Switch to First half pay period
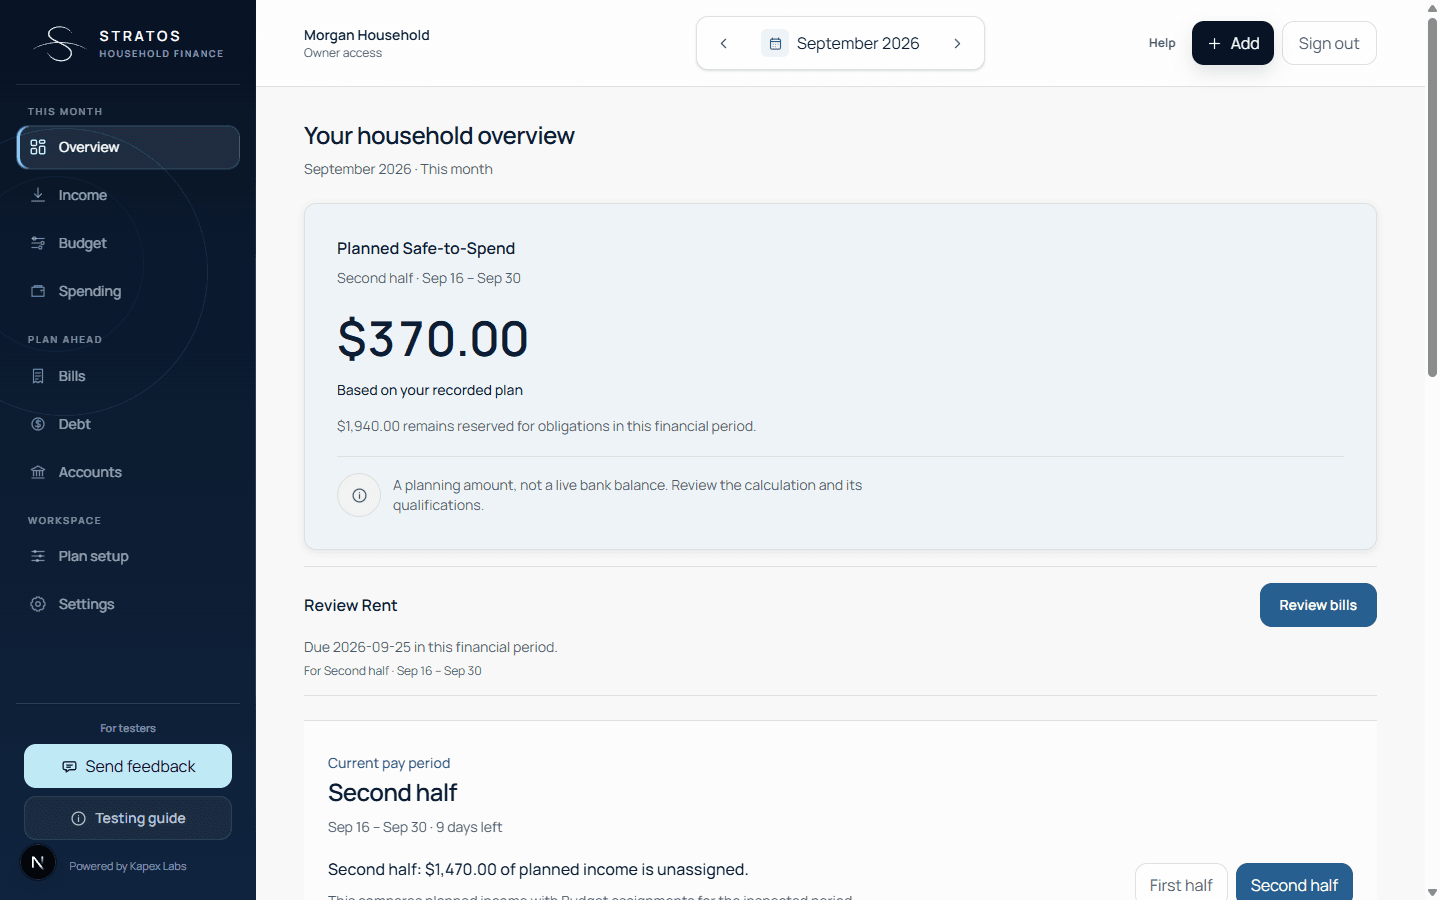 (1181, 884)
